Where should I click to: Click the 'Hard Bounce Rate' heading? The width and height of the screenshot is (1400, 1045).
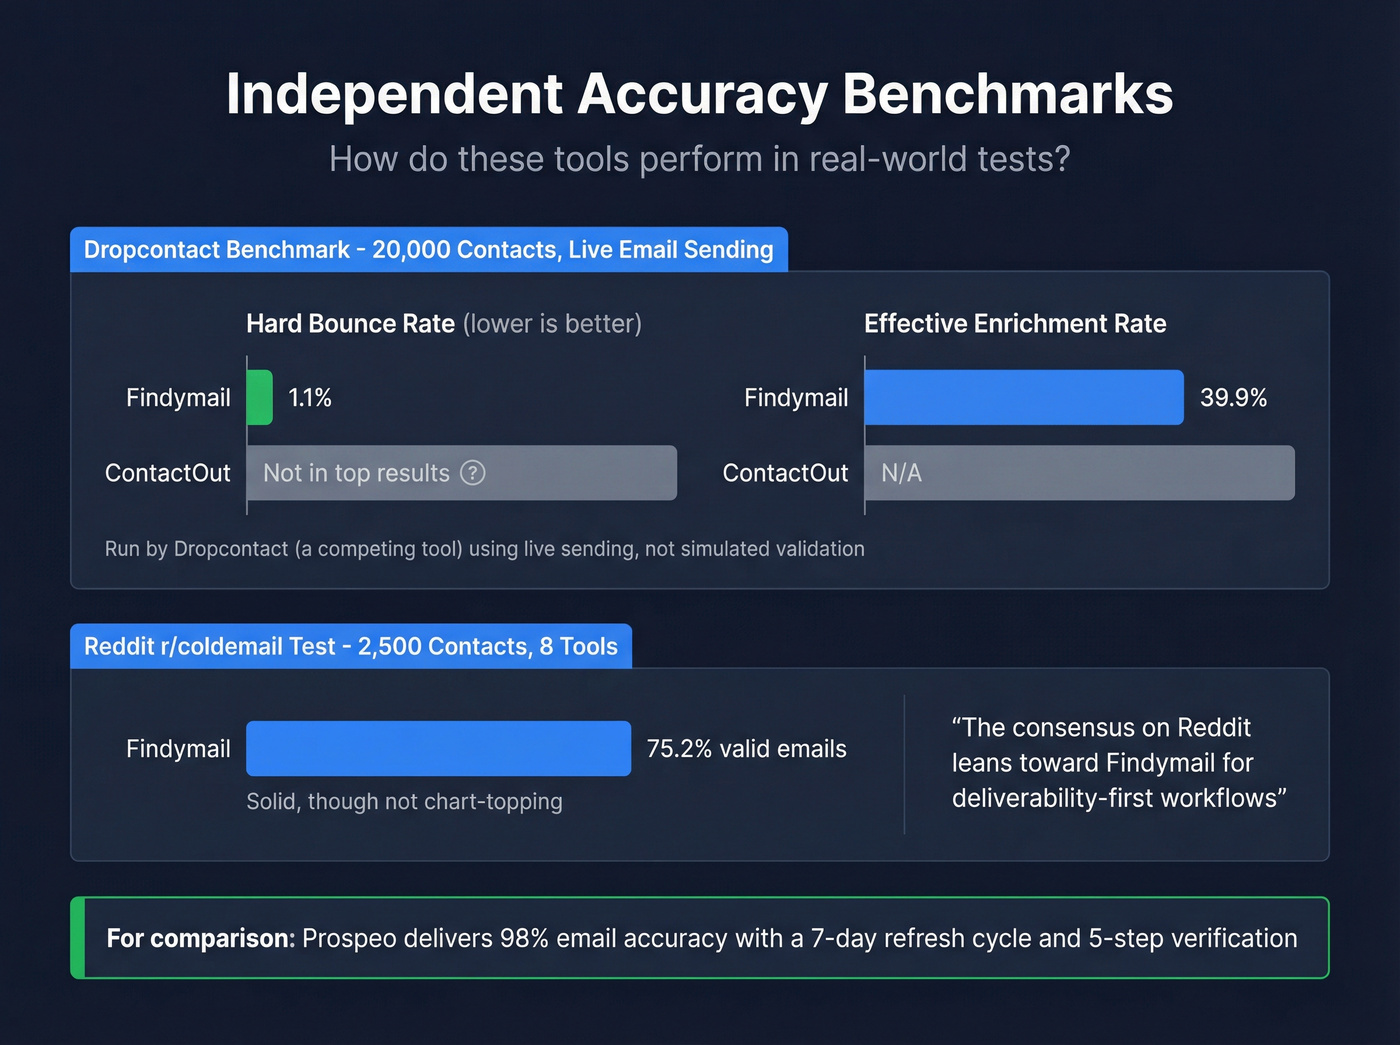[351, 324]
